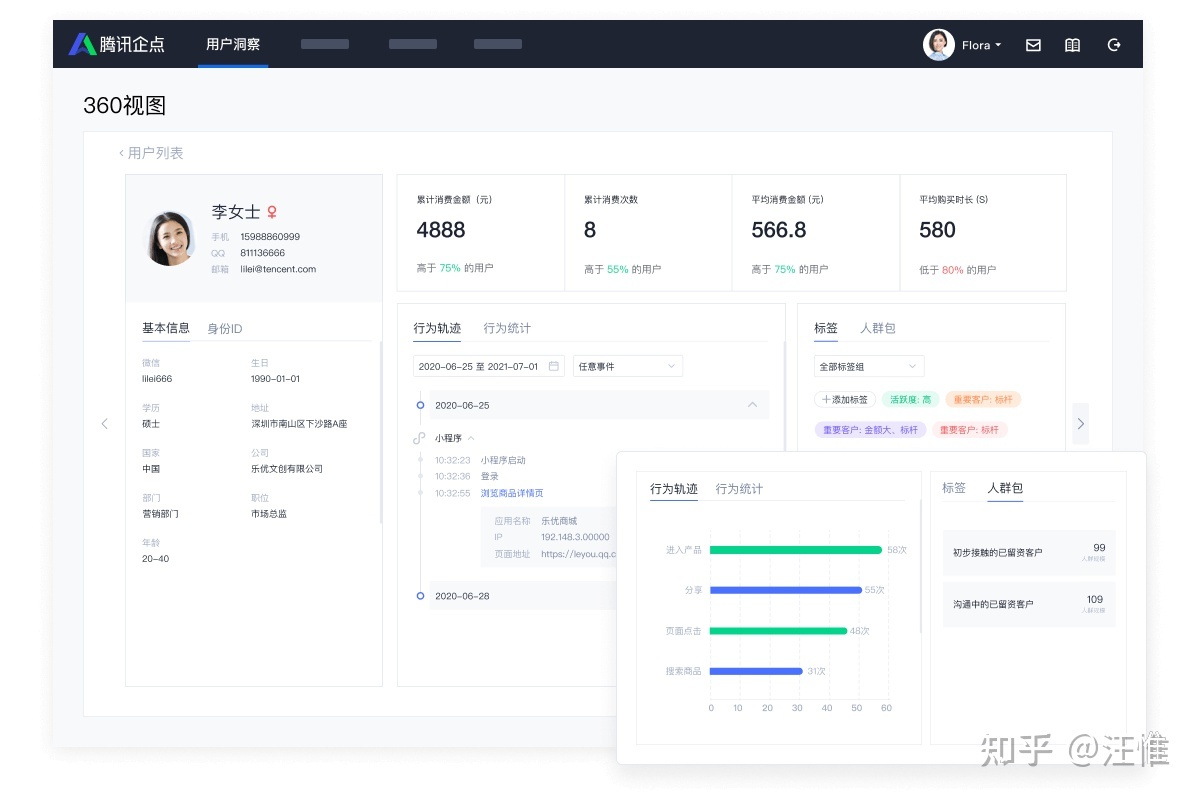Select the 活跃度: 高 tag
1200x800 pixels.
click(x=909, y=399)
